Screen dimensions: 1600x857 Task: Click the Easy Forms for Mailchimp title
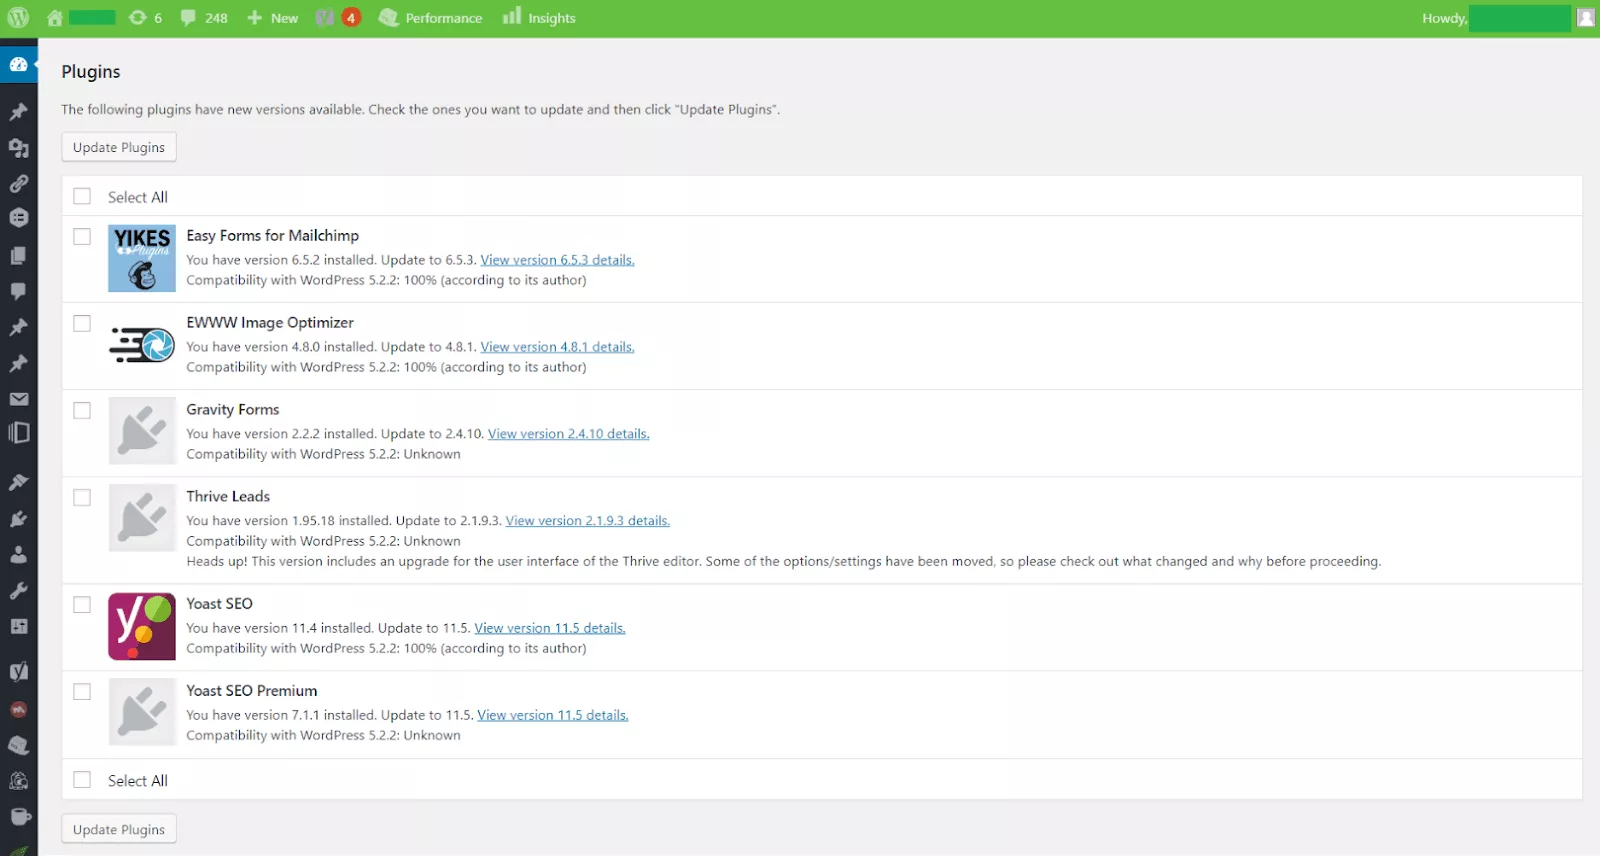tap(272, 235)
